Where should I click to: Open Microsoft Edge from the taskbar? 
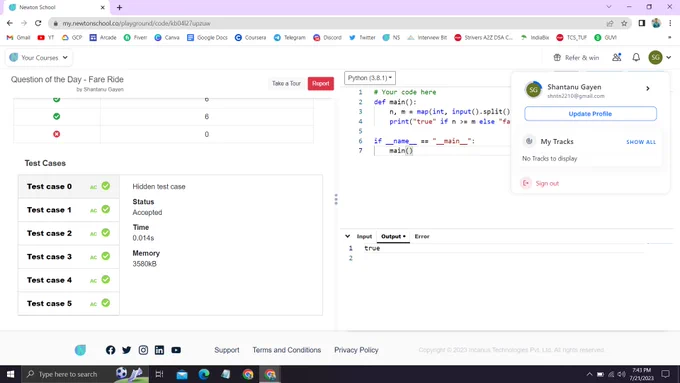coord(204,374)
